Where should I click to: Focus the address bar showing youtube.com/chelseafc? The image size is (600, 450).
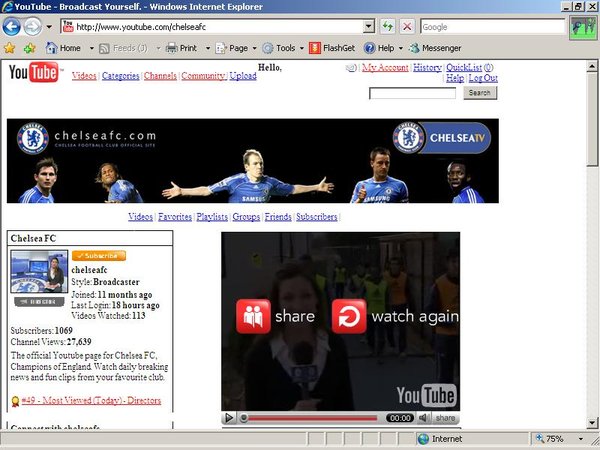click(x=212, y=27)
